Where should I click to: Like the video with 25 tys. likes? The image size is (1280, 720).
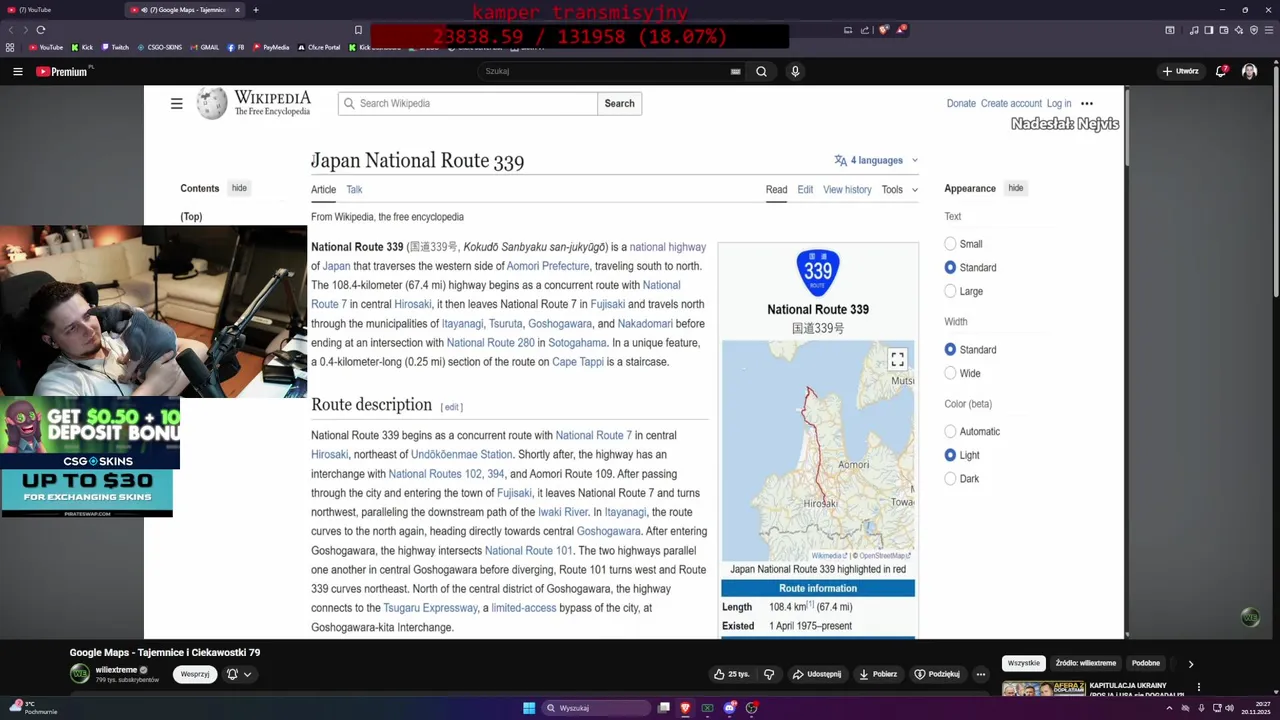coord(731,674)
